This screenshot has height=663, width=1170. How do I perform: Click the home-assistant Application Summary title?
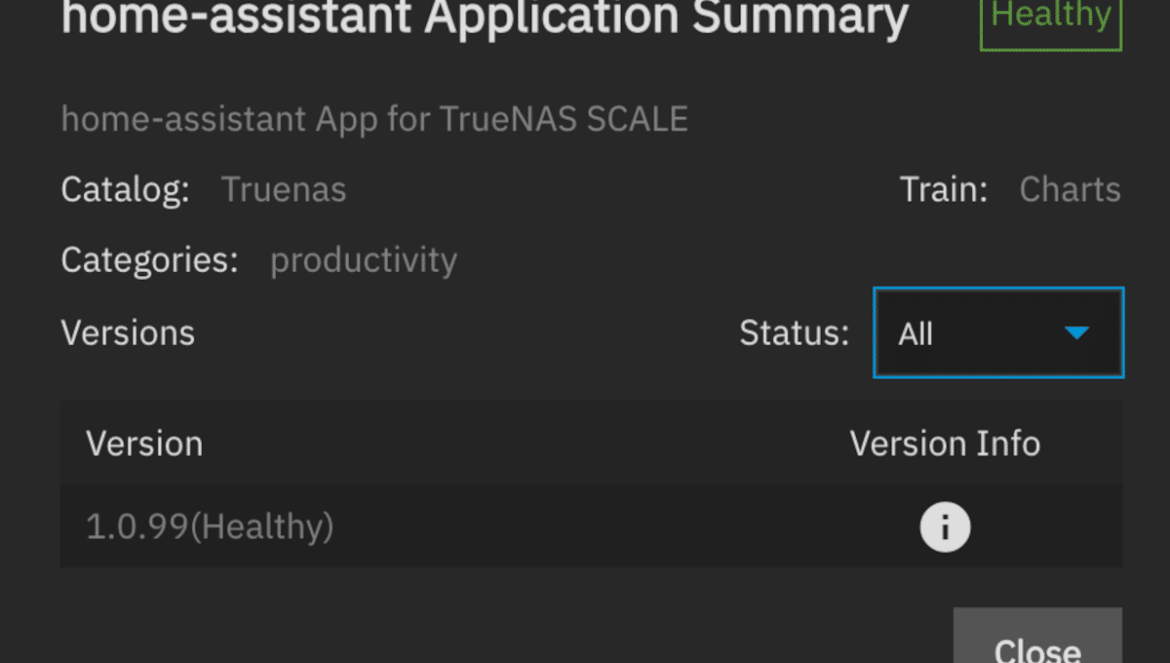pos(485,18)
